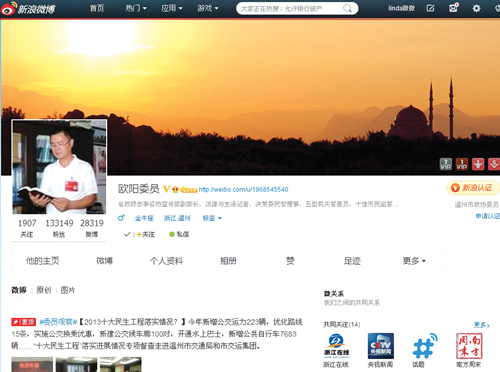Open the 个人资料 tab
Viewport: 500px width, 372px height.
(x=166, y=261)
